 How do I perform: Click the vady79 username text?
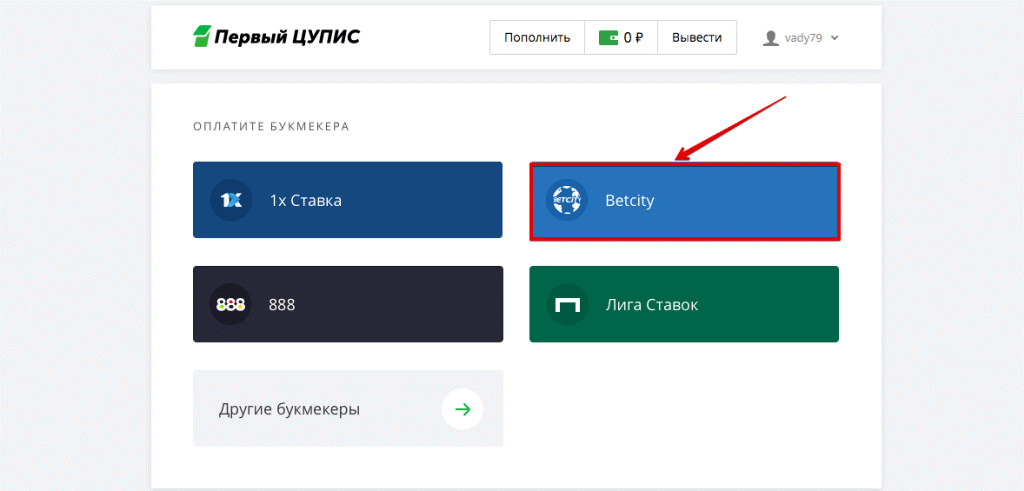pyautogui.click(x=803, y=38)
